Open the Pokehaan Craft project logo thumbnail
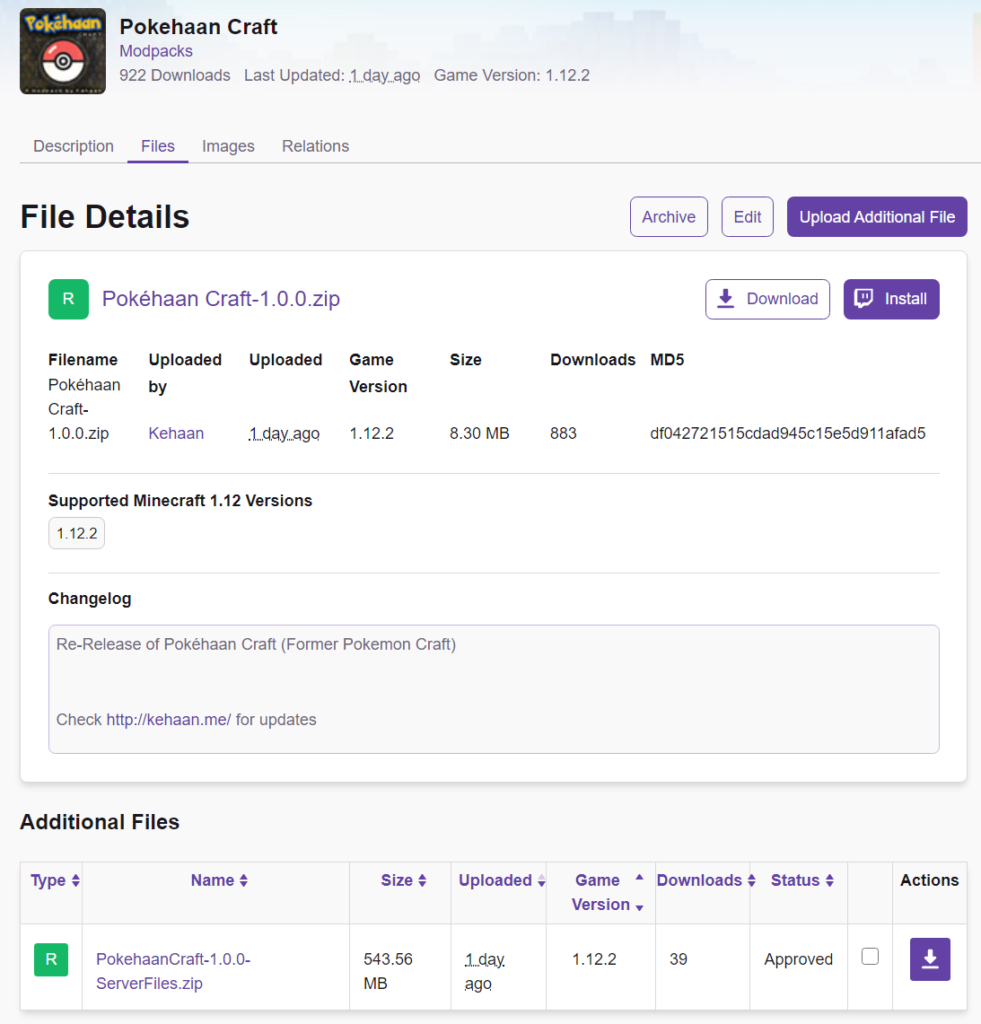 [63, 51]
